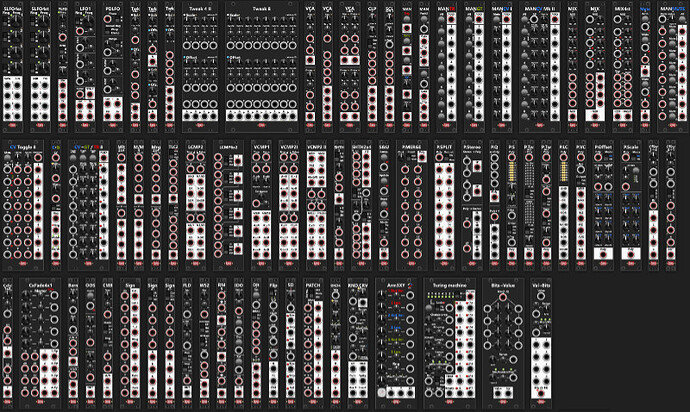Click the red logo under Turing machine module
This screenshot has width=690, height=412.
(449, 402)
